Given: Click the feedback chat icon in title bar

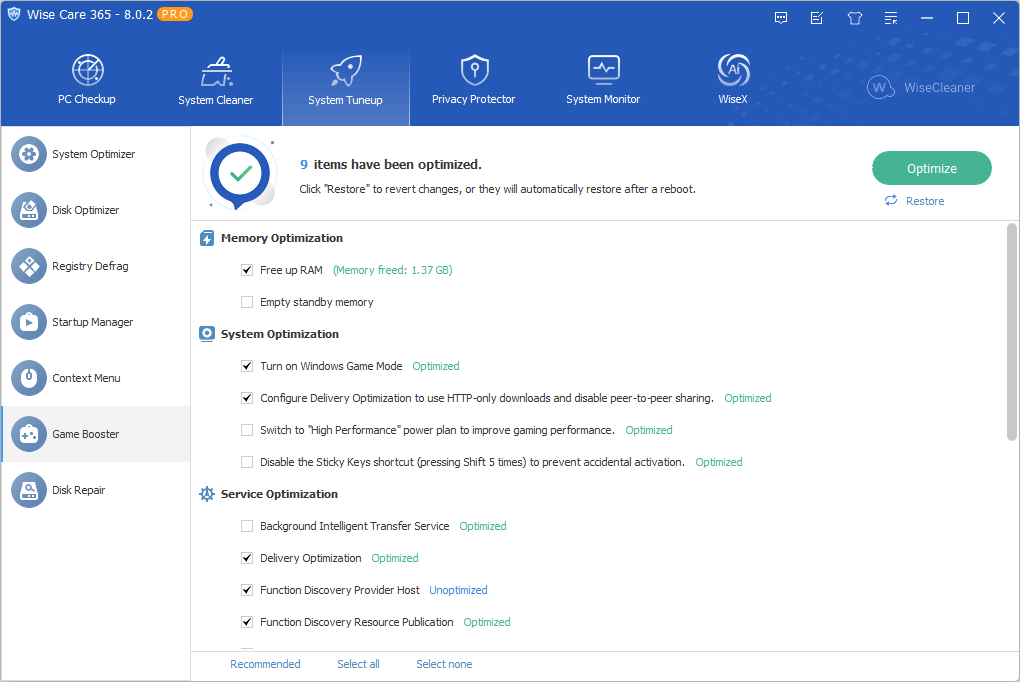Looking at the screenshot, I should 781,18.
